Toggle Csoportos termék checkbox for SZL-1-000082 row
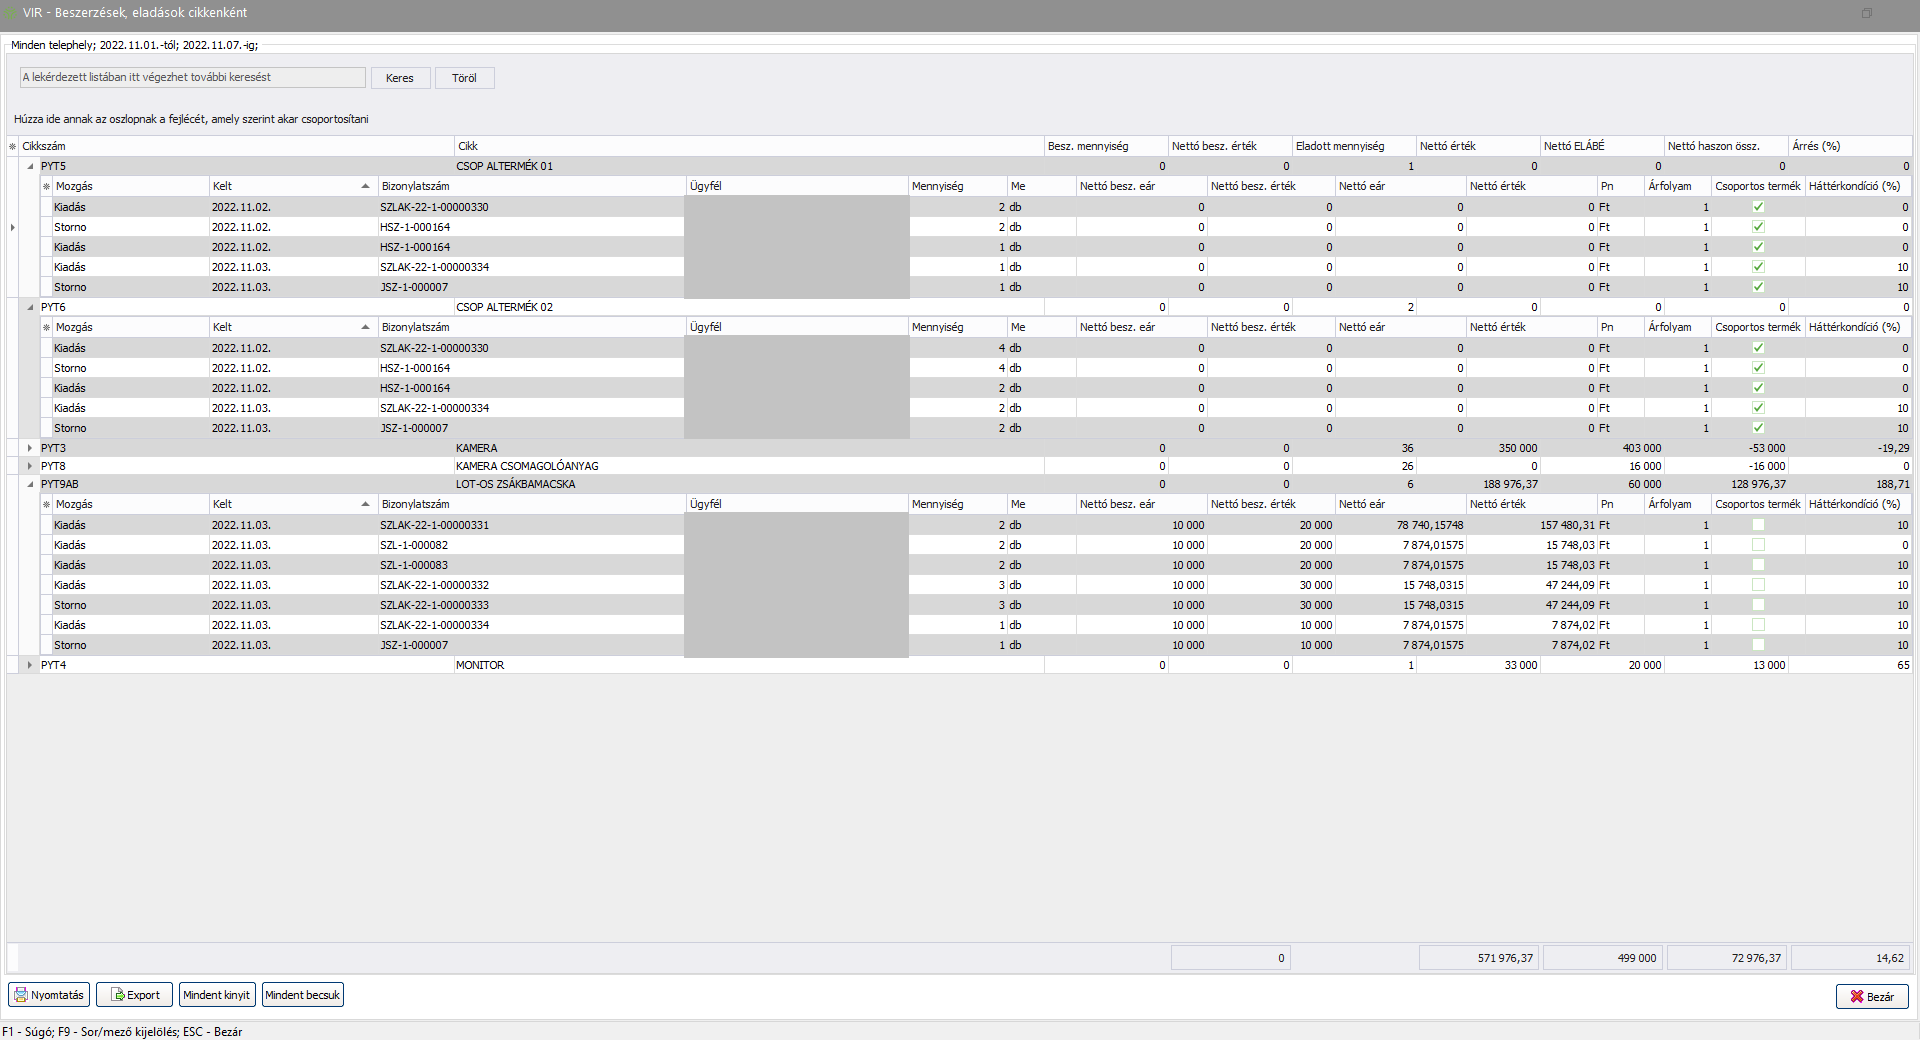 click(1758, 545)
